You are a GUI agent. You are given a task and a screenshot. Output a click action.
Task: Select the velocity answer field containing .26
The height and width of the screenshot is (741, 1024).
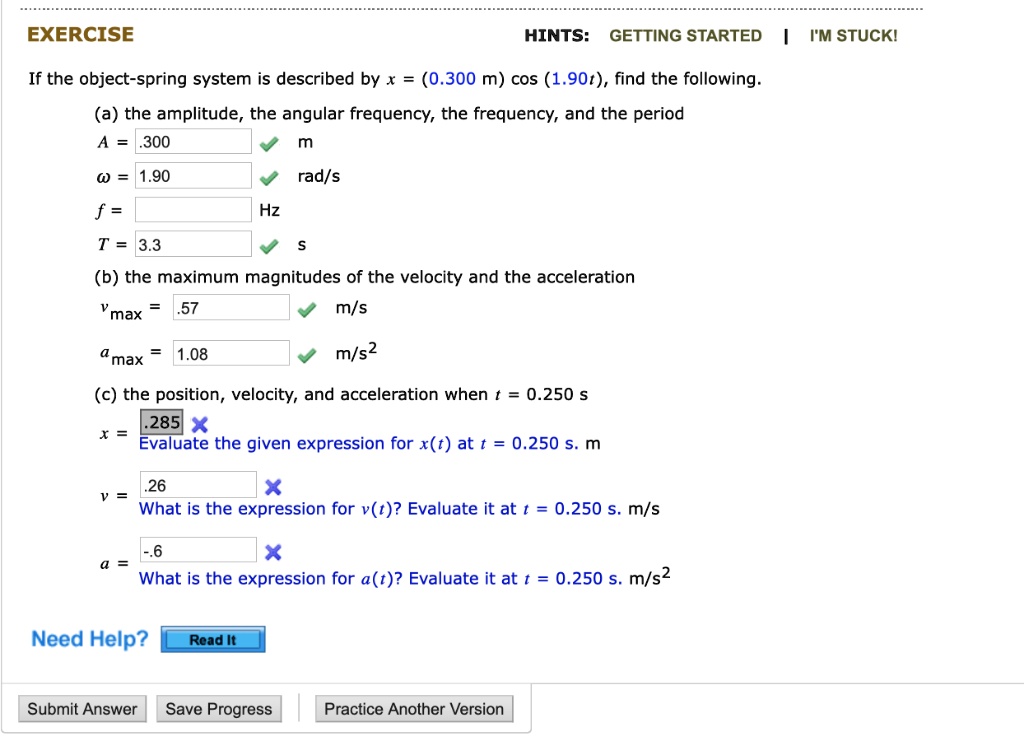[198, 484]
